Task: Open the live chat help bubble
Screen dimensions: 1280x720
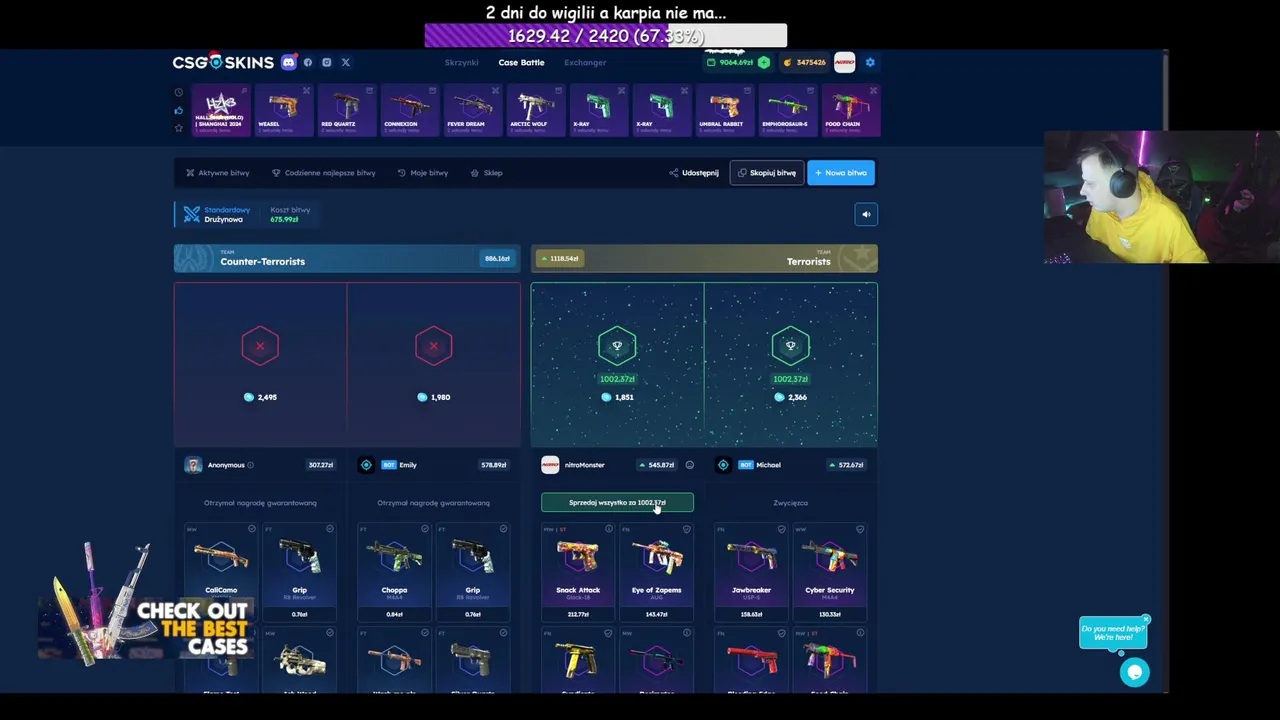Action: [x=1134, y=672]
